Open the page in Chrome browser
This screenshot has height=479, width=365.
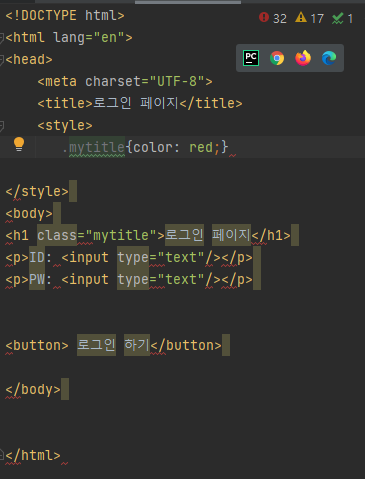[277, 58]
